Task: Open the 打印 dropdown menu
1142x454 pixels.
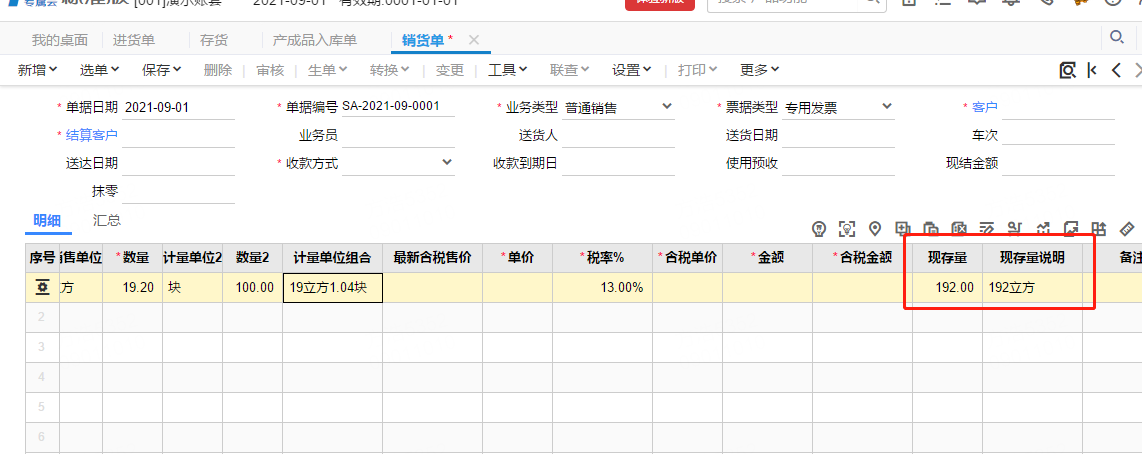Action: (698, 70)
